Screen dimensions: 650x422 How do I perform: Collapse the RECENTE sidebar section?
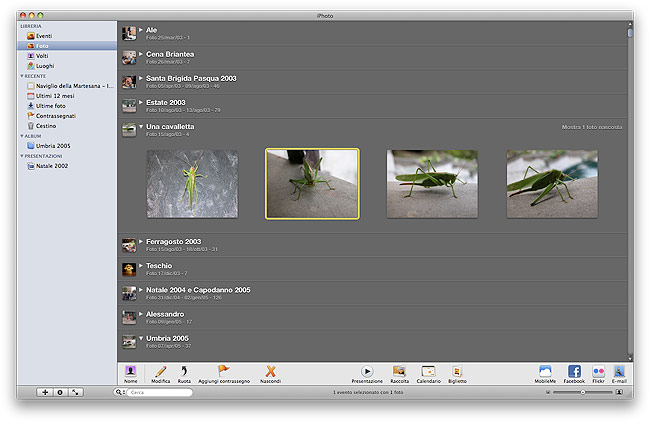[22, 76]
